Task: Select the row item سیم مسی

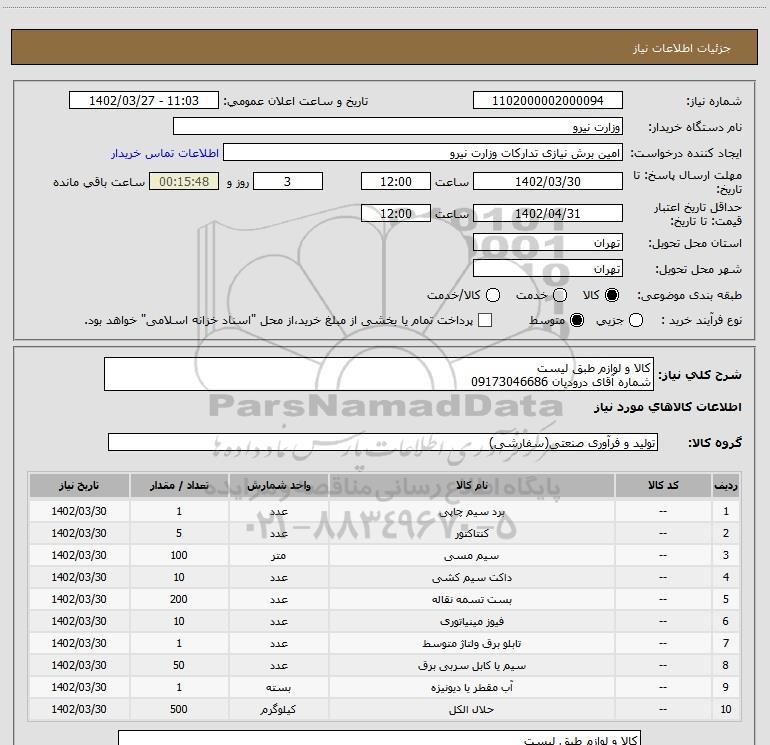Action: pos(471,555)
